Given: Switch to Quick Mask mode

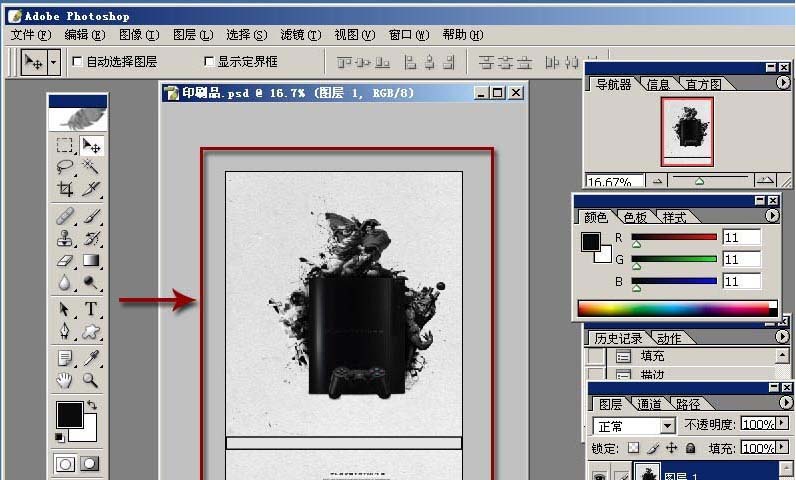Looking at the screenshot, I should click(x=89, y=464).
